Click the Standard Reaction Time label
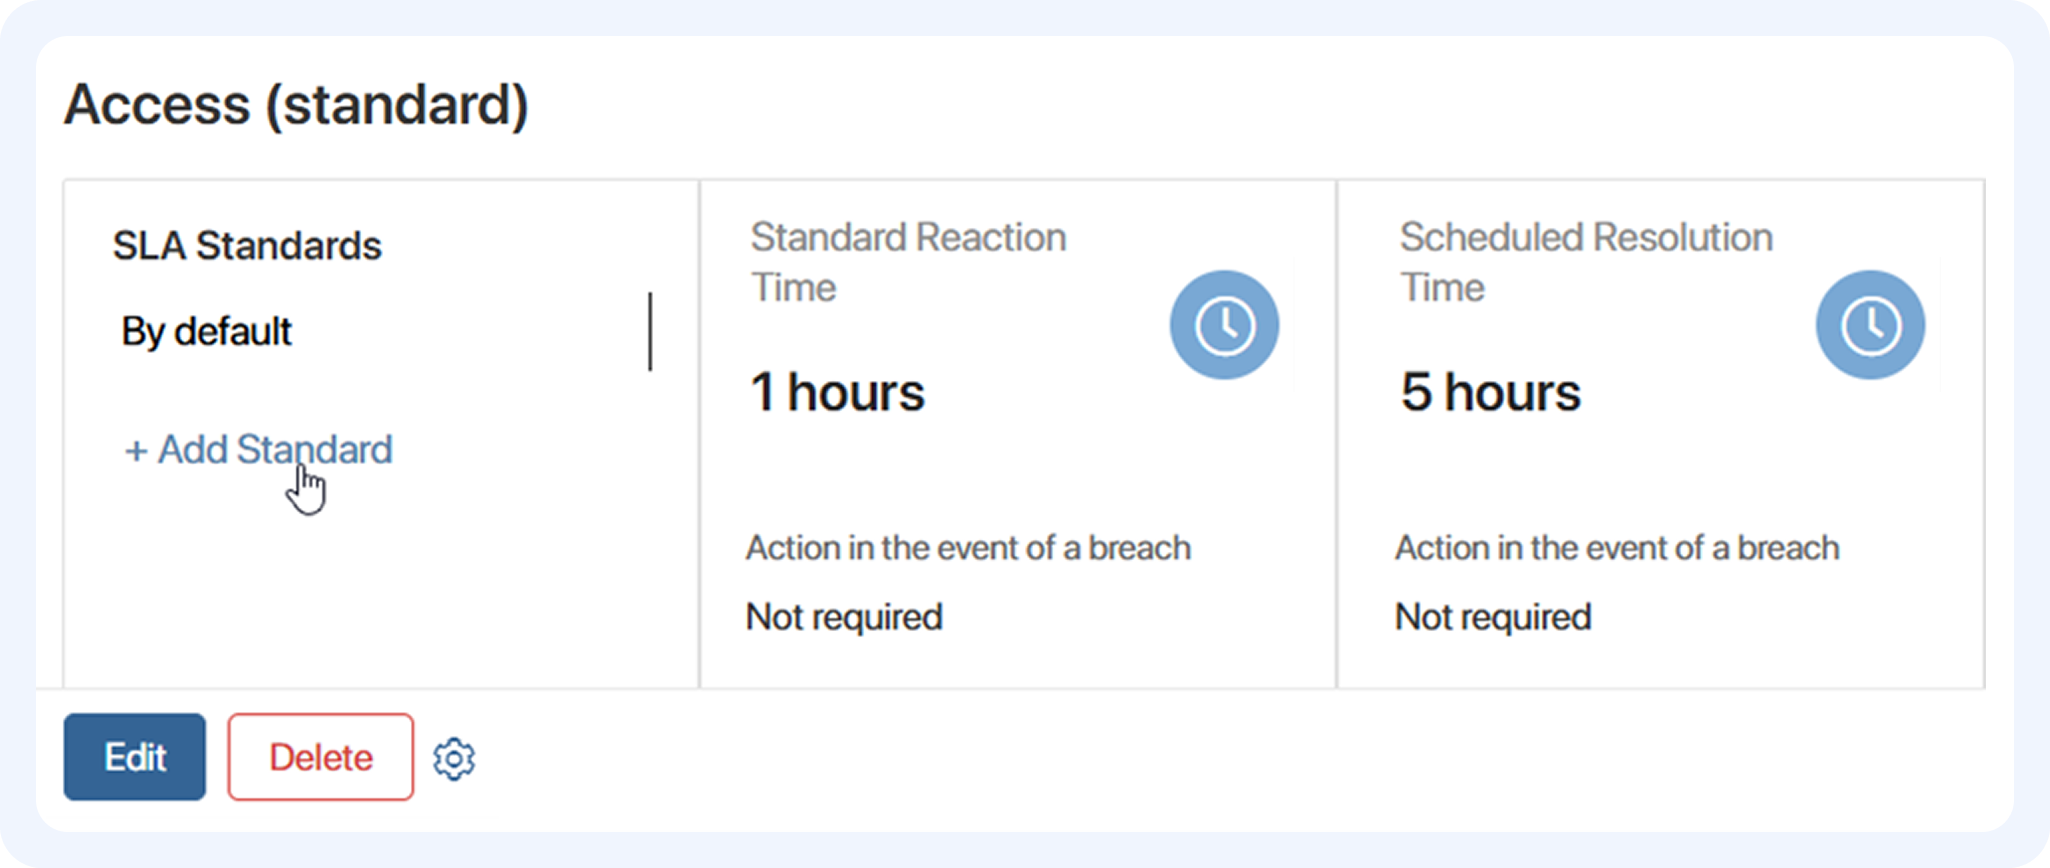 click(x=907, y=262)
